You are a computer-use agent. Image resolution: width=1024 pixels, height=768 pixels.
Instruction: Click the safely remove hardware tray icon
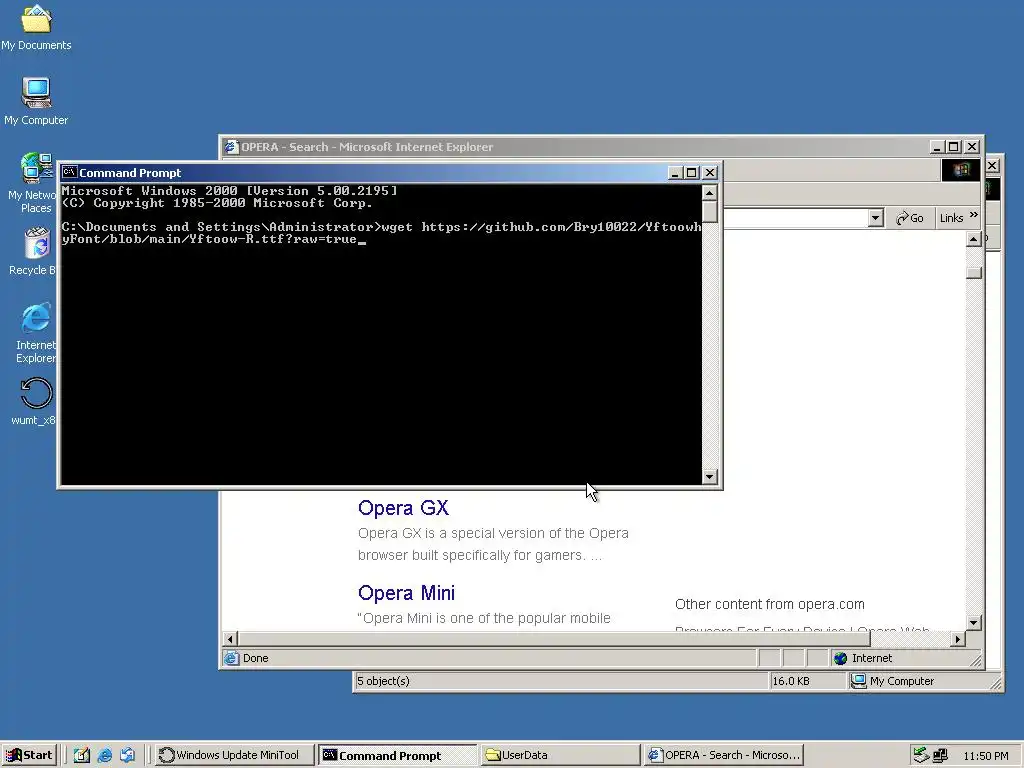pos(921,755)
